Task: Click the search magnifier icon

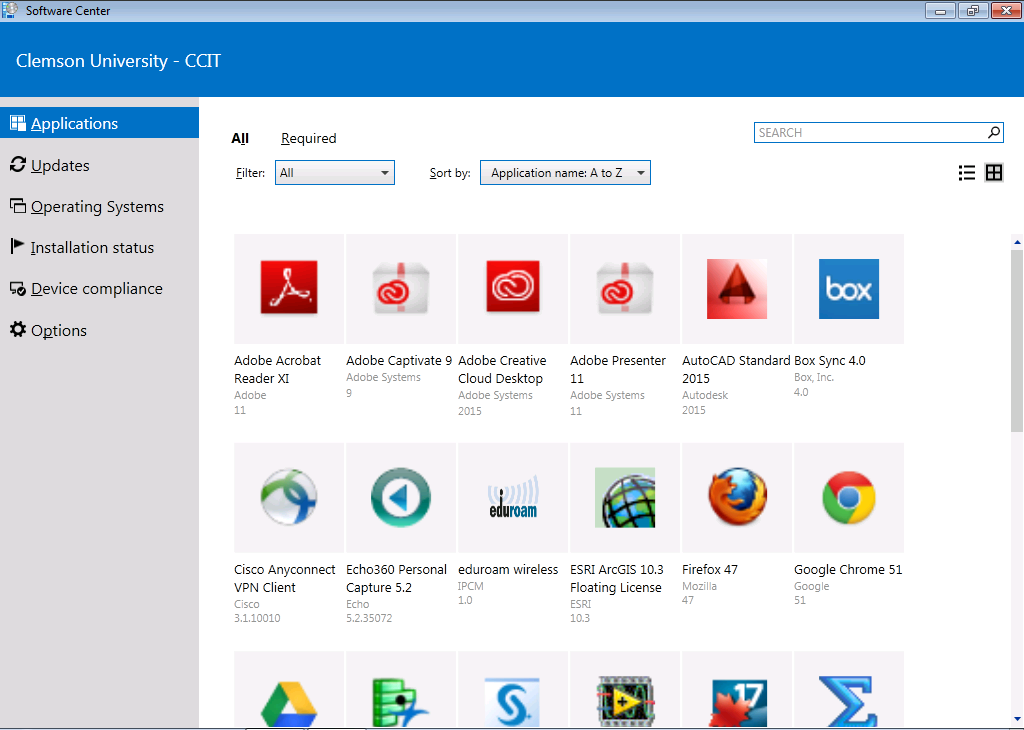Action: (993, 132)
